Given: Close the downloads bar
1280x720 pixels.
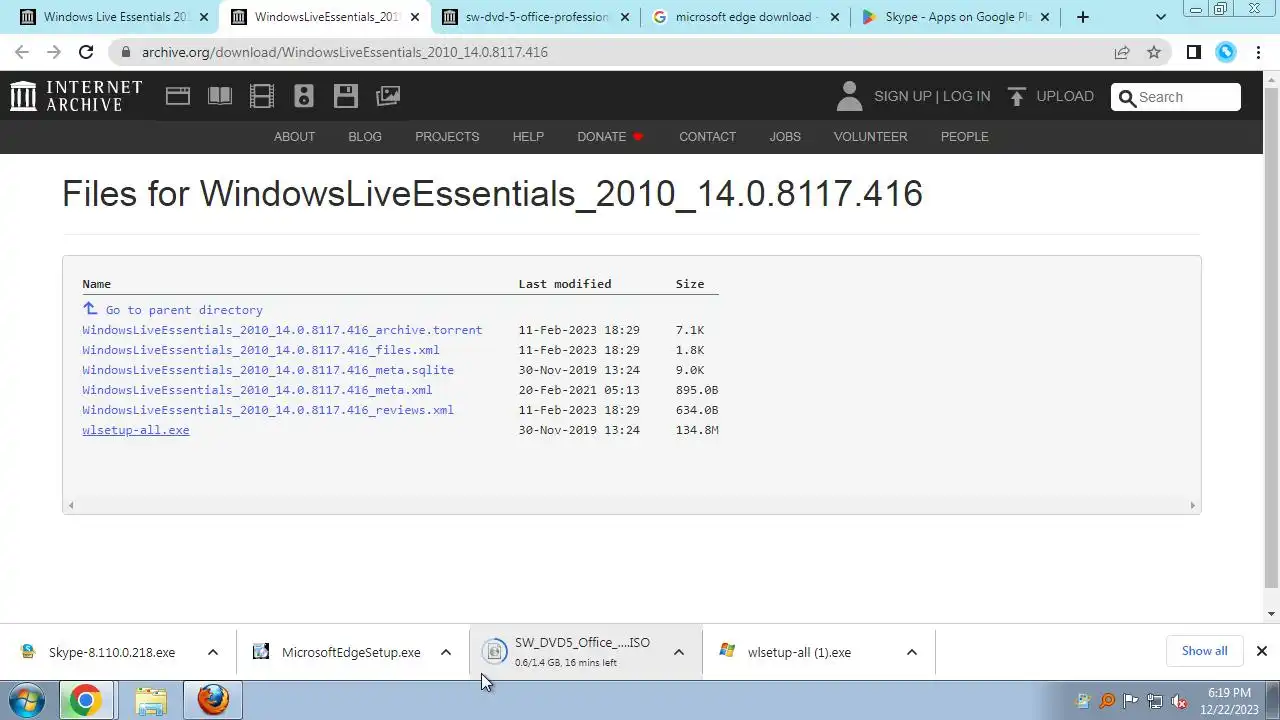Looking at the screenshot, I should pos(1262,651).
